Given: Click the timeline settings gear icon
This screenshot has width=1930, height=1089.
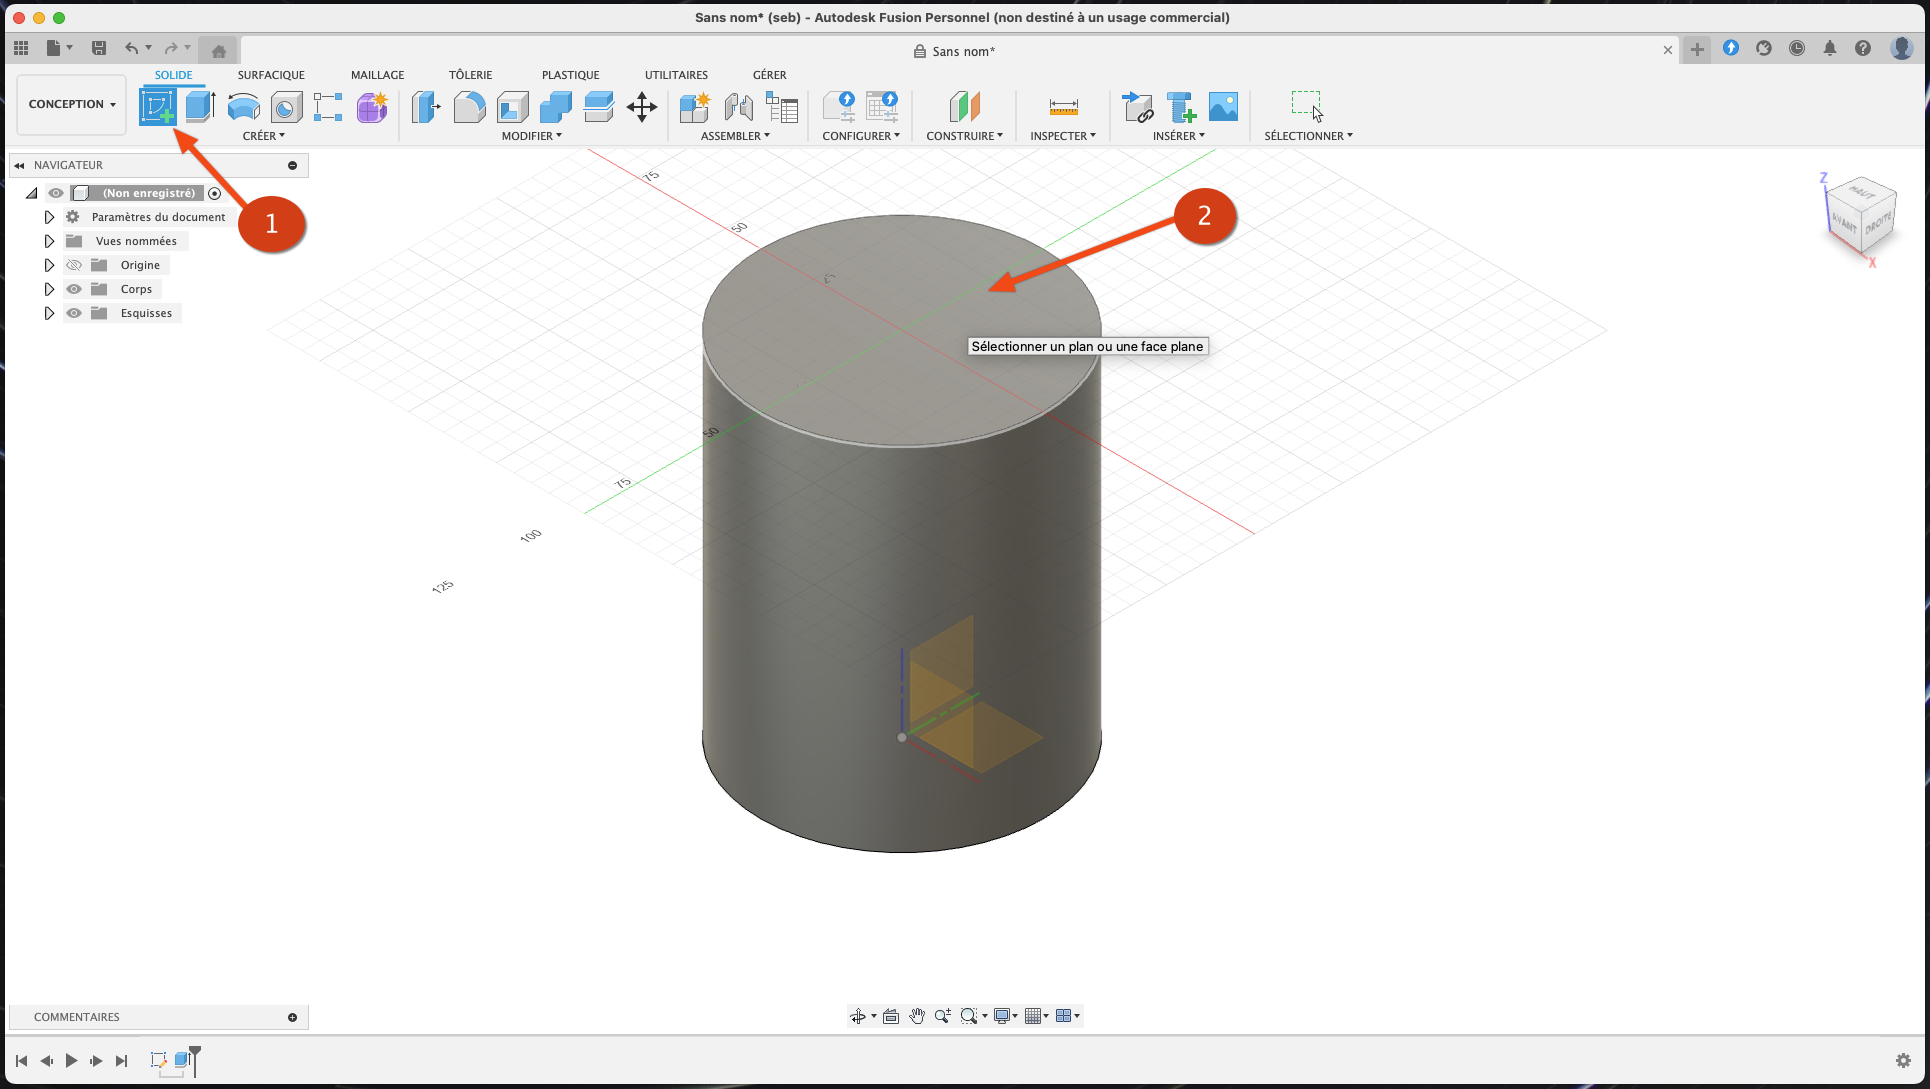Looking at the screenshot, I should [x=1903, y=1060].
